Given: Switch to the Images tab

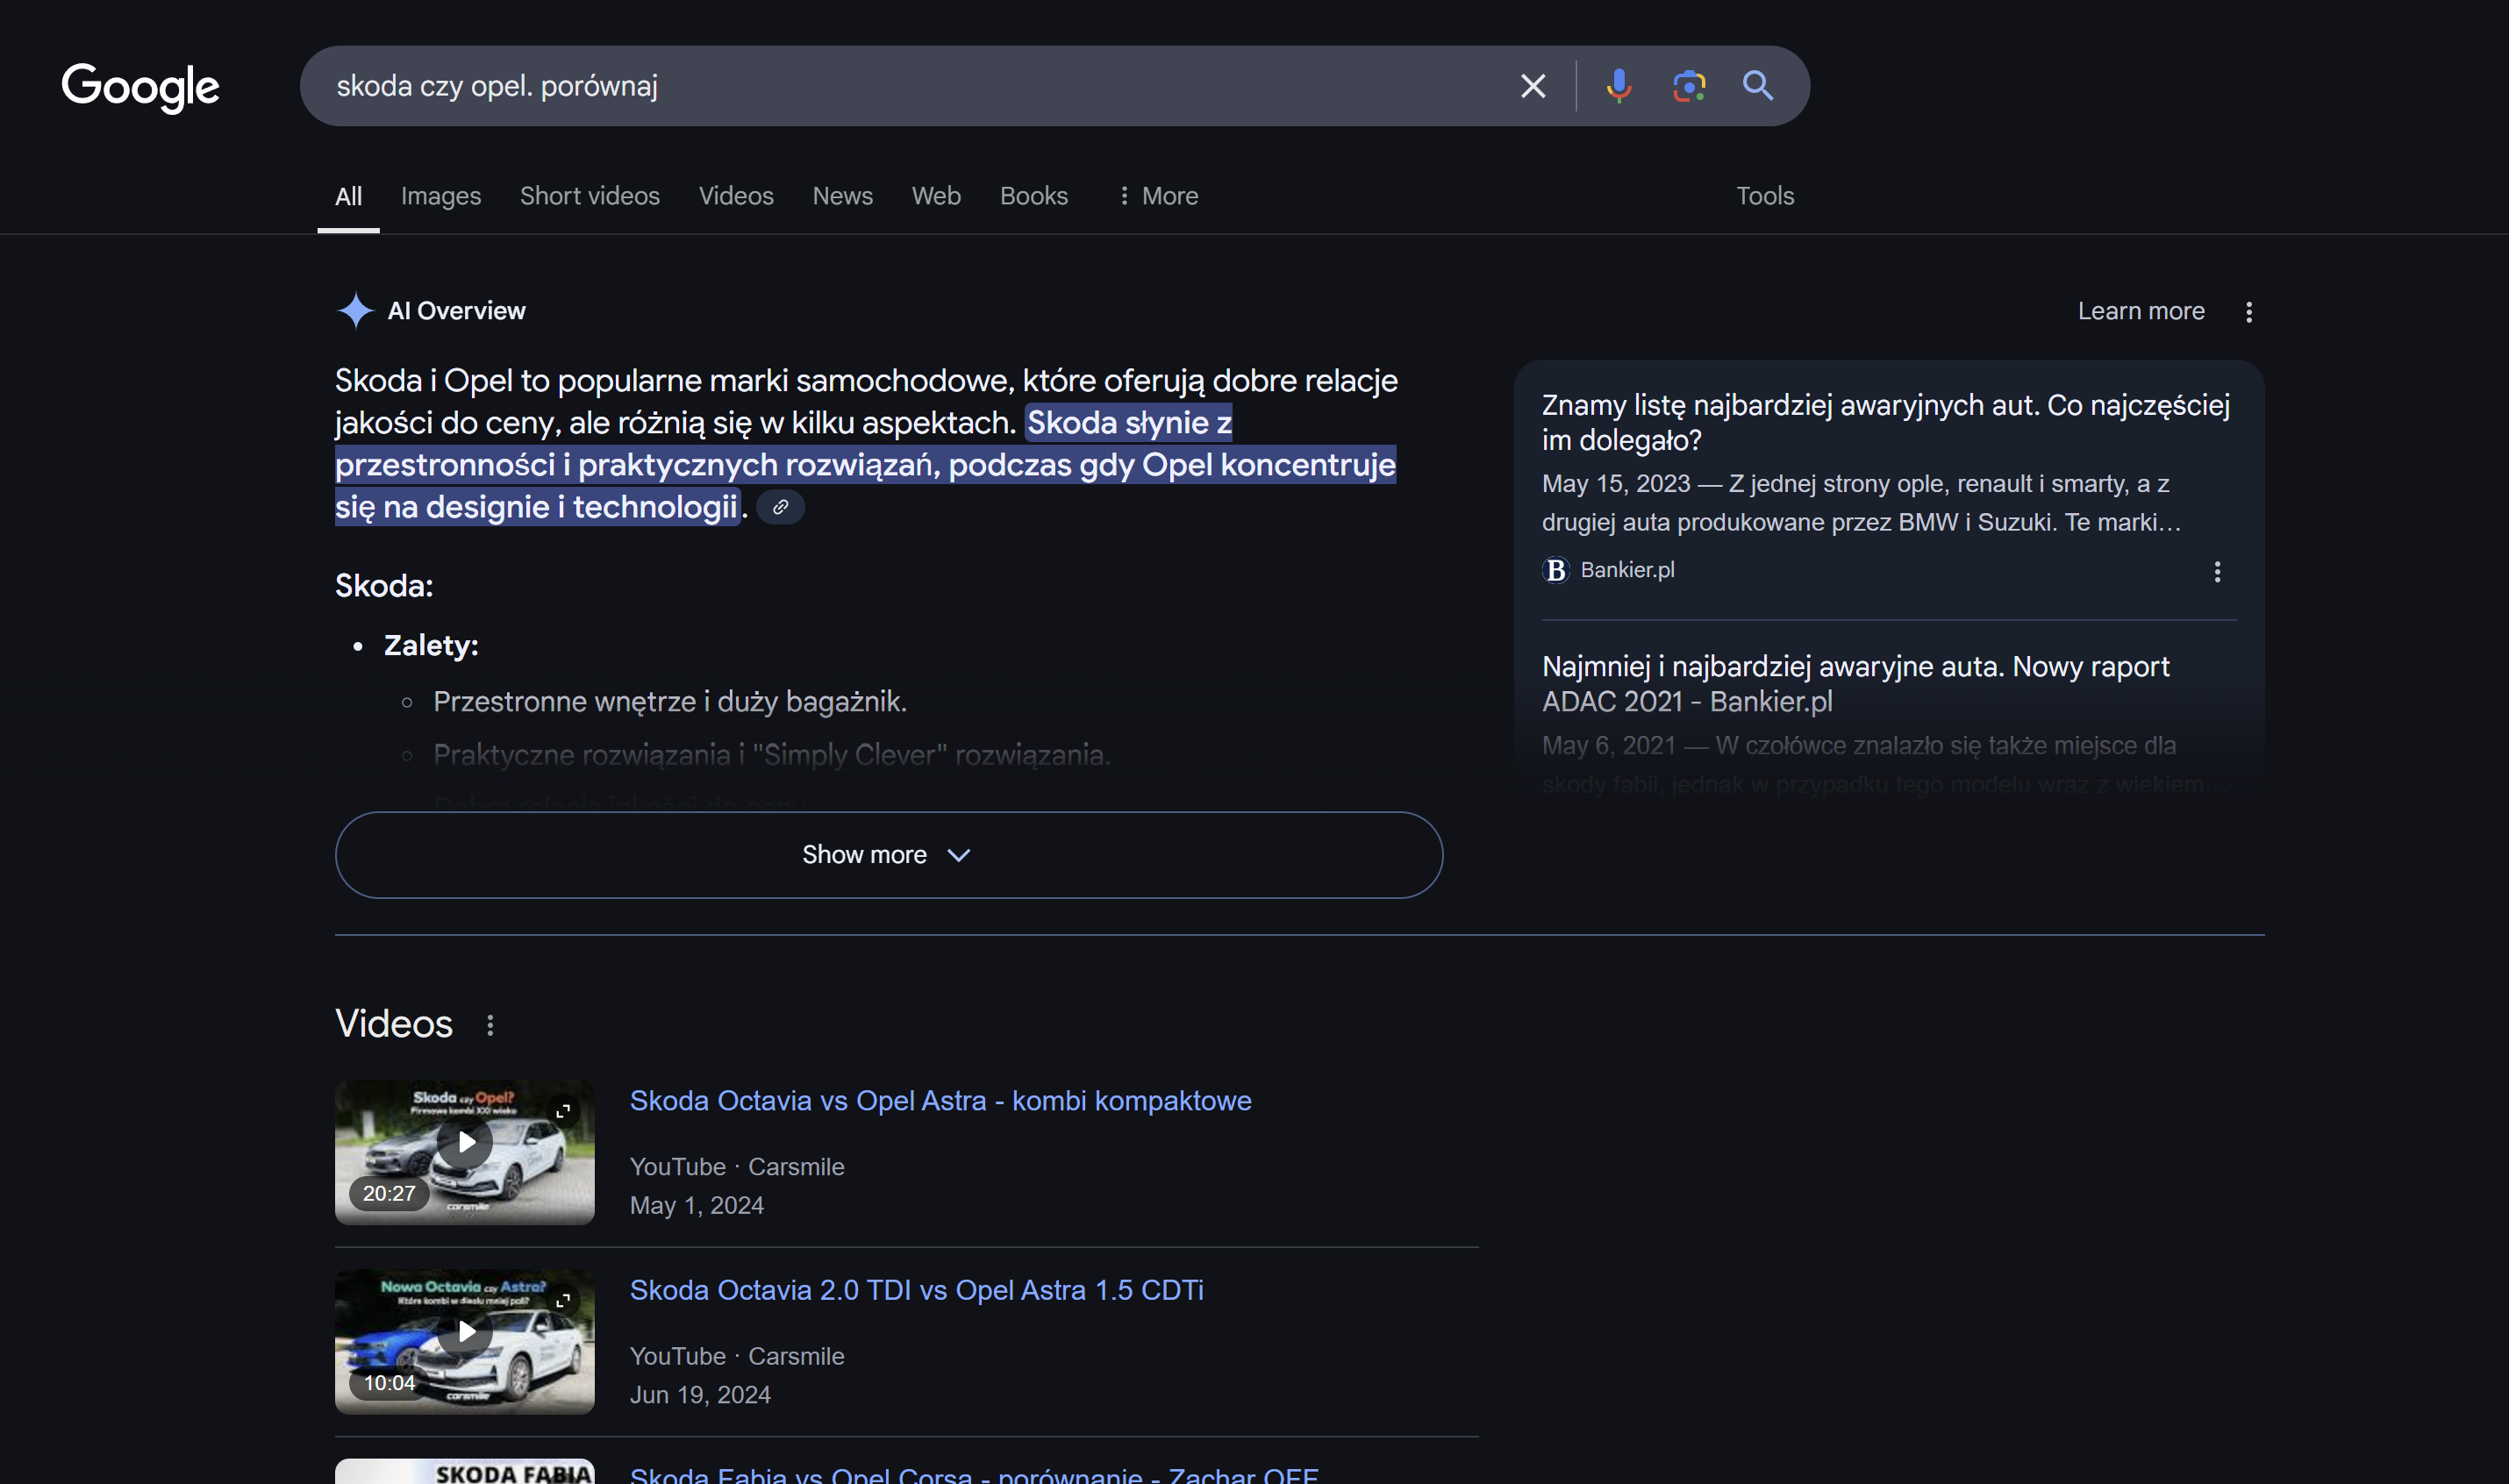Looking at the screenshot, I should [x=441, y=196].
